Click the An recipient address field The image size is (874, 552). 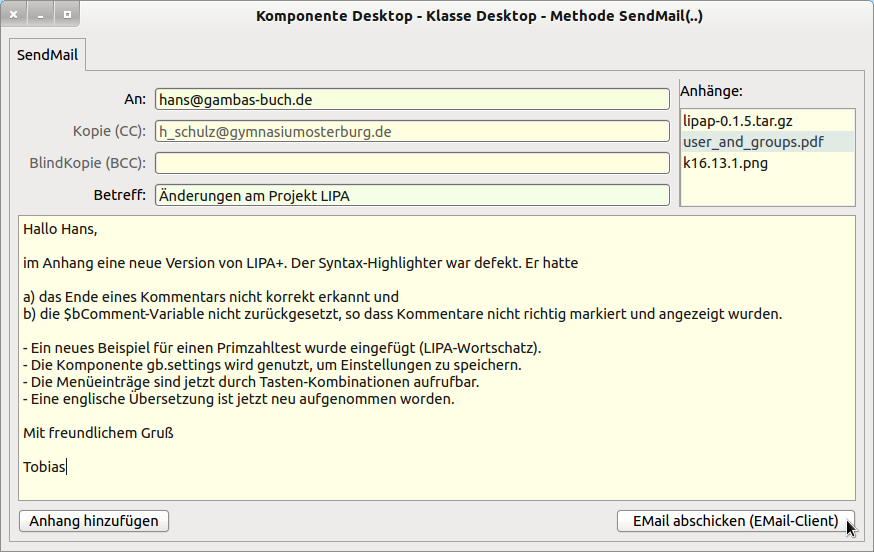(x=412, y=100)
